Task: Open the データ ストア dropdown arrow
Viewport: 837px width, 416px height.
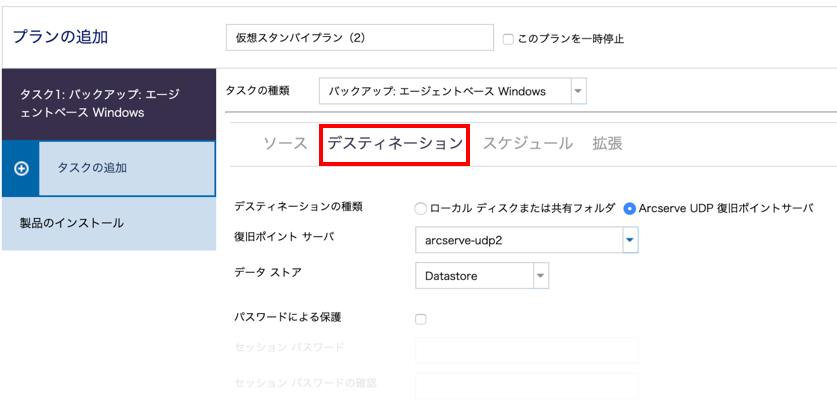Action: [541, 276]
